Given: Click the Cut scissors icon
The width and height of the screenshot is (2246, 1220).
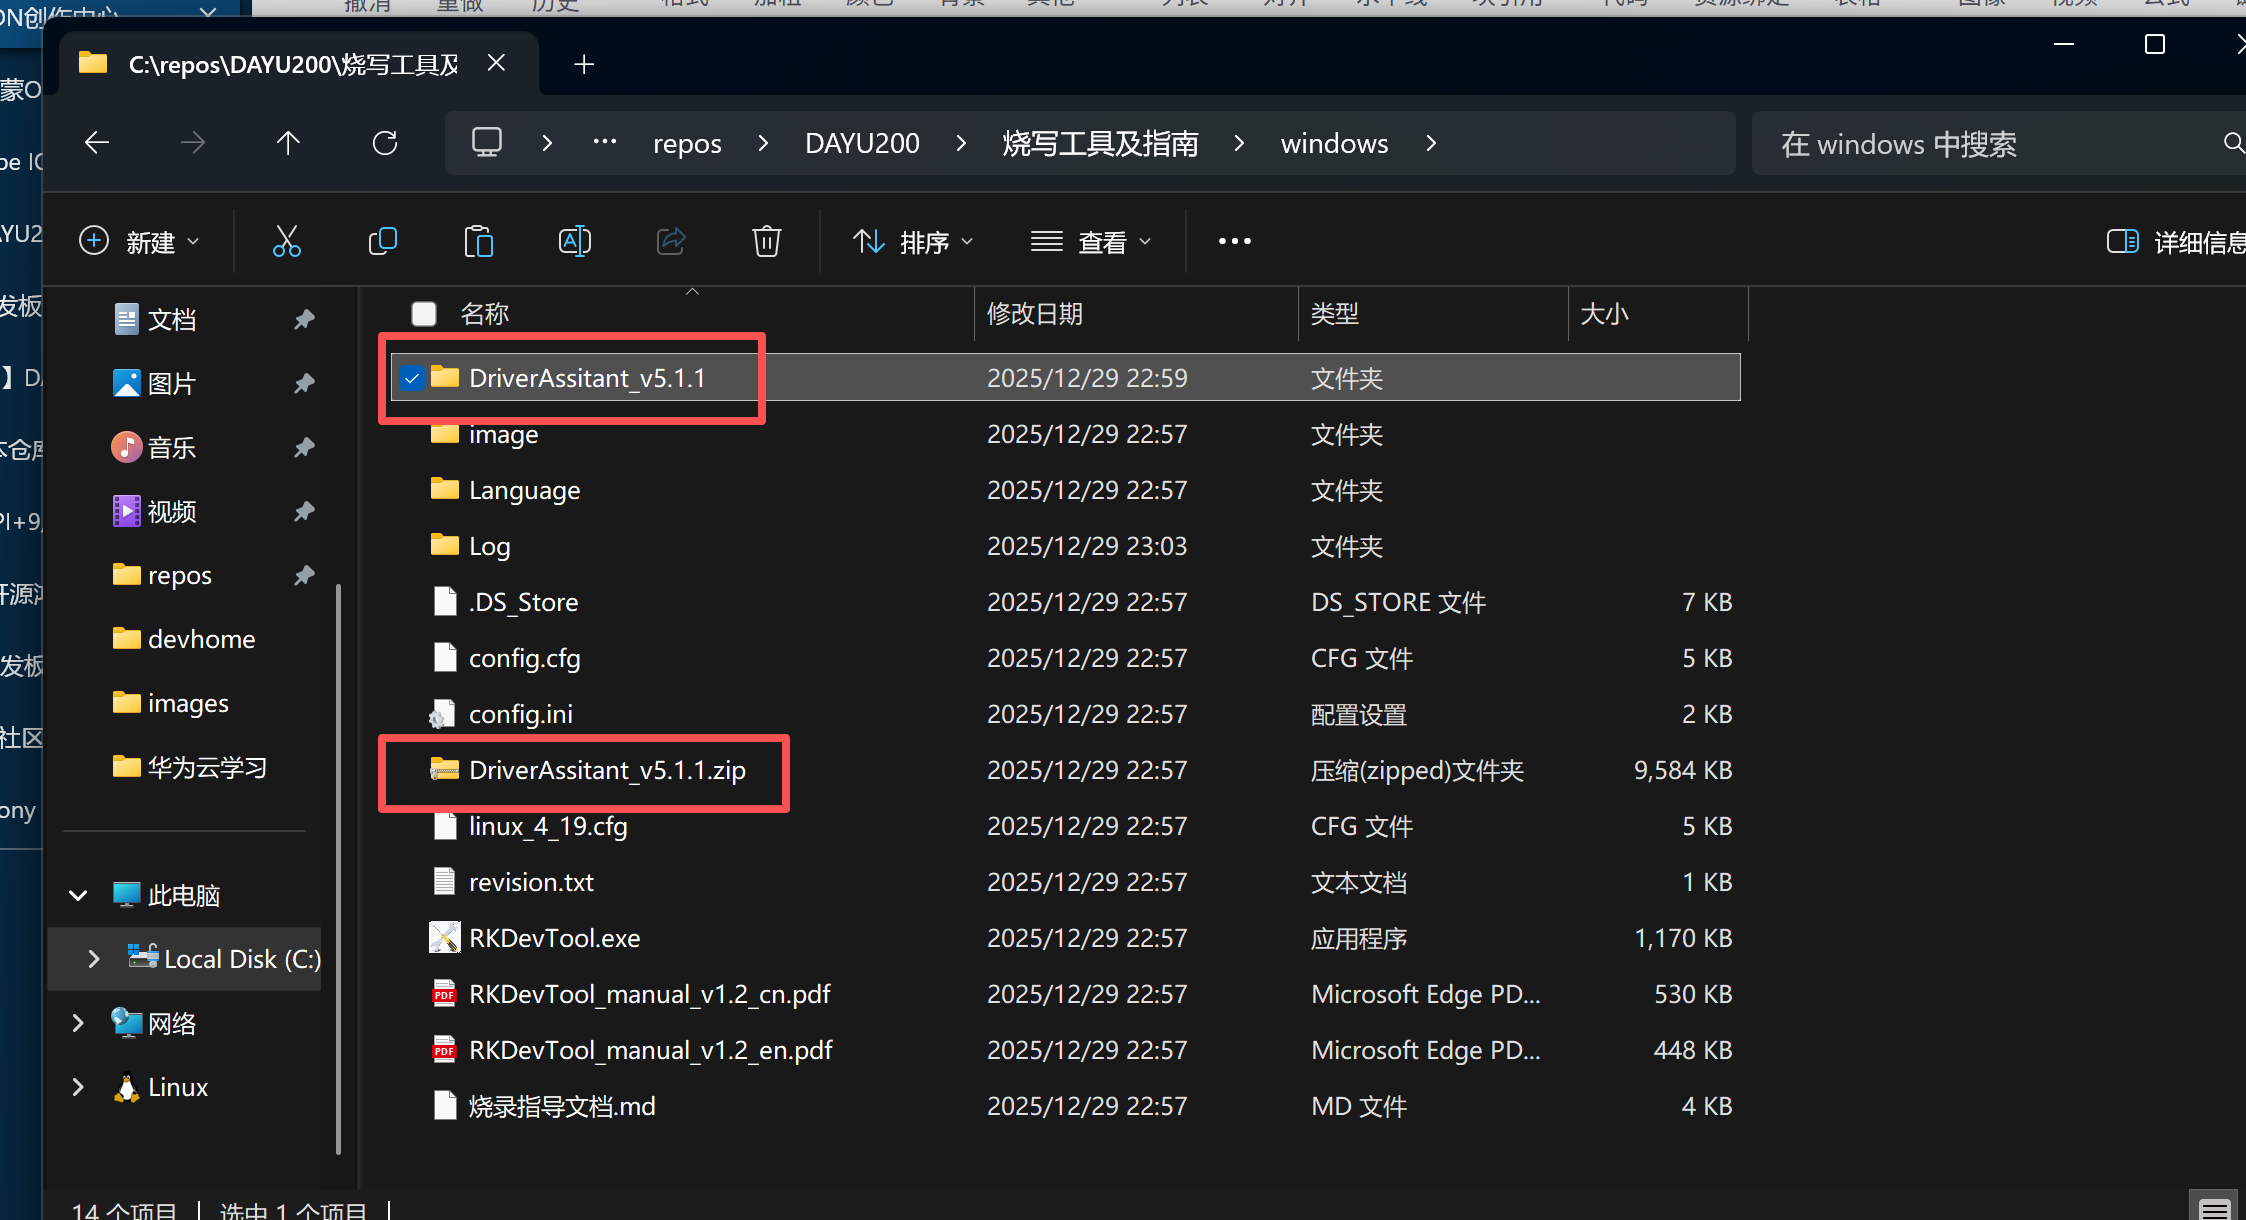Looking at the screenshot, I should point(286,242).
